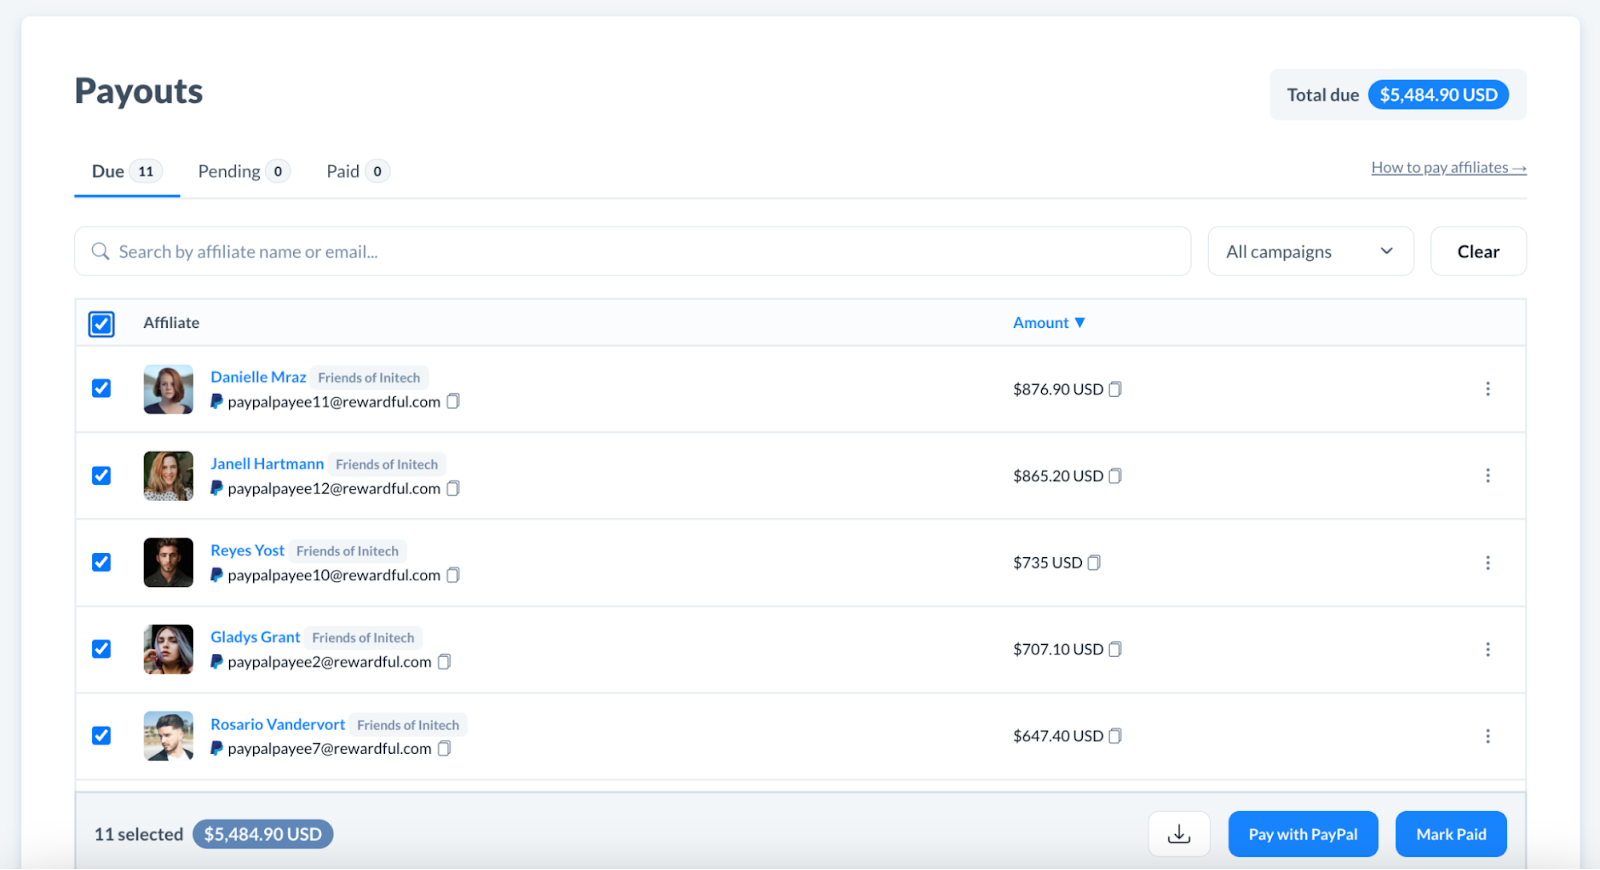Screen dimensions: 1600x870
Task: Deselect Rosario Vandervort's row checkbox
Action: click(102, 736)
